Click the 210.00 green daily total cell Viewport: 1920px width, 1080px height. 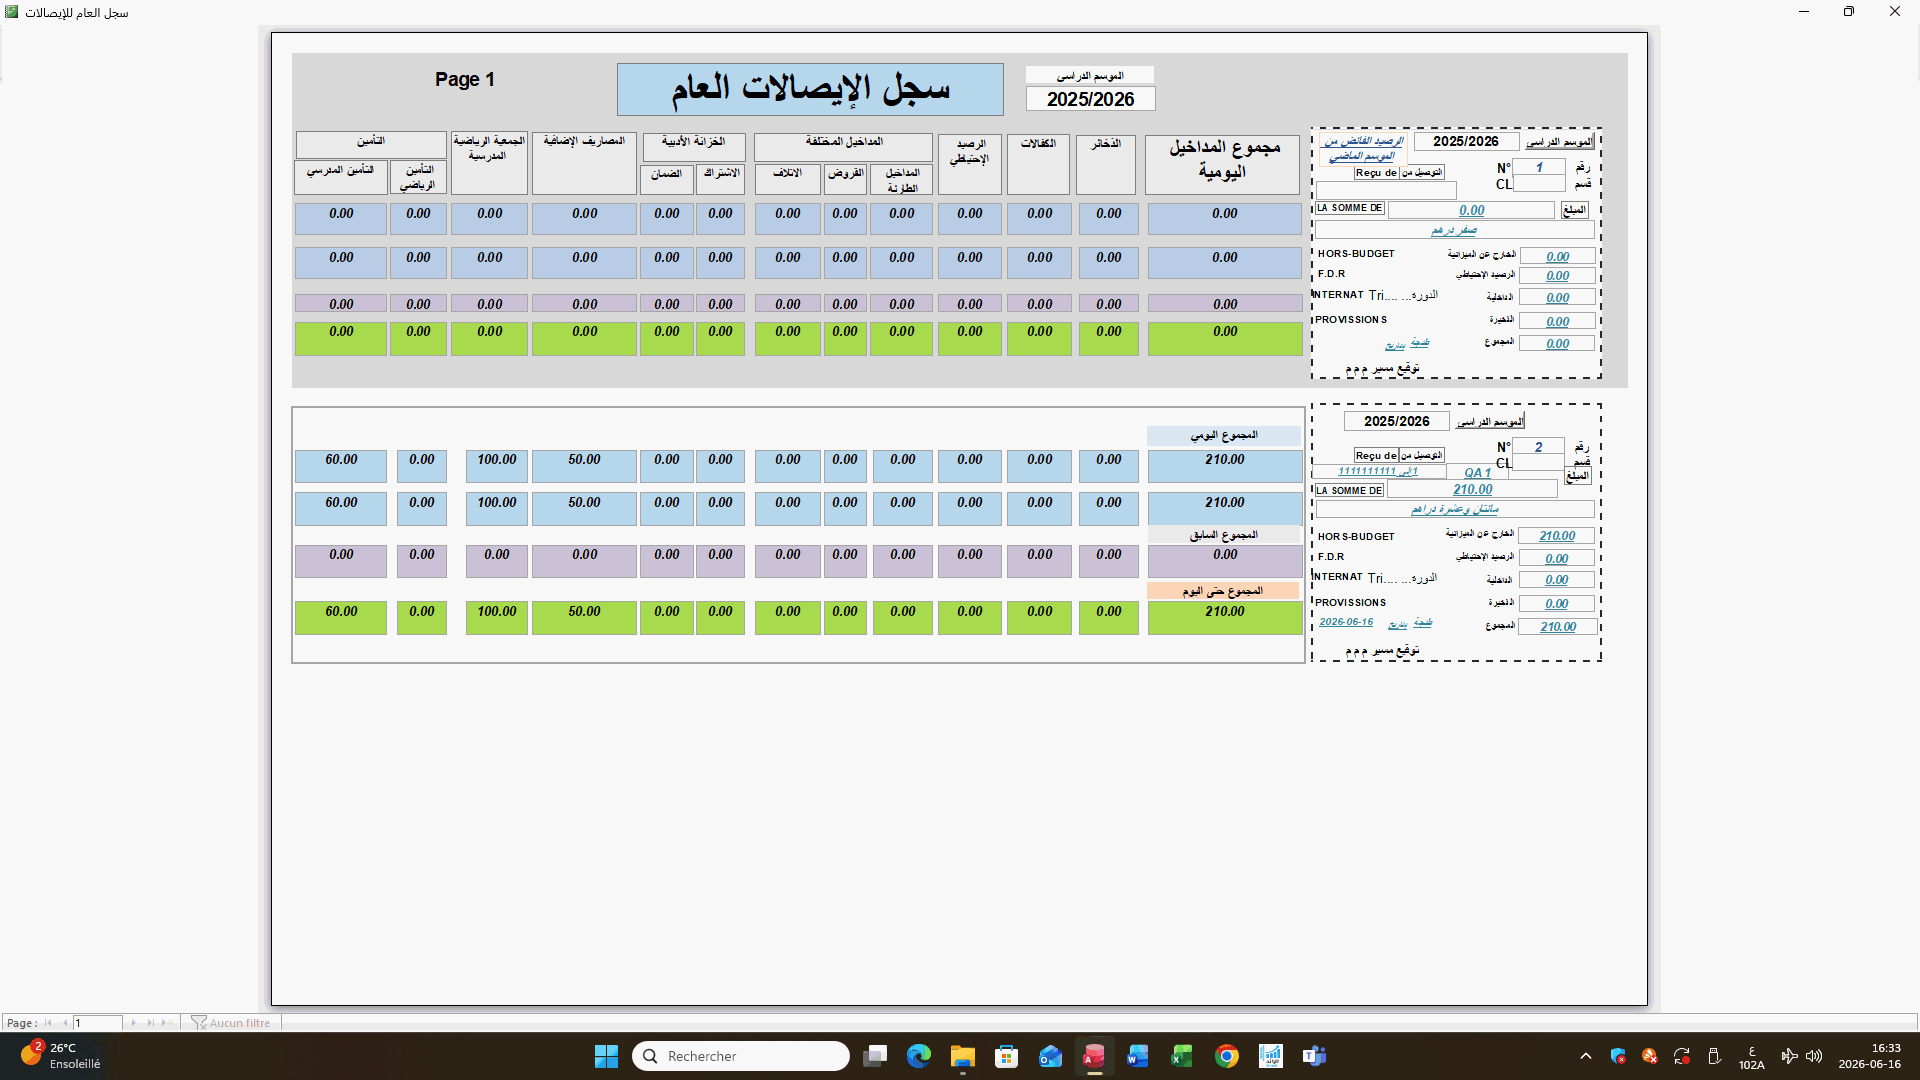coord(1224,617)
